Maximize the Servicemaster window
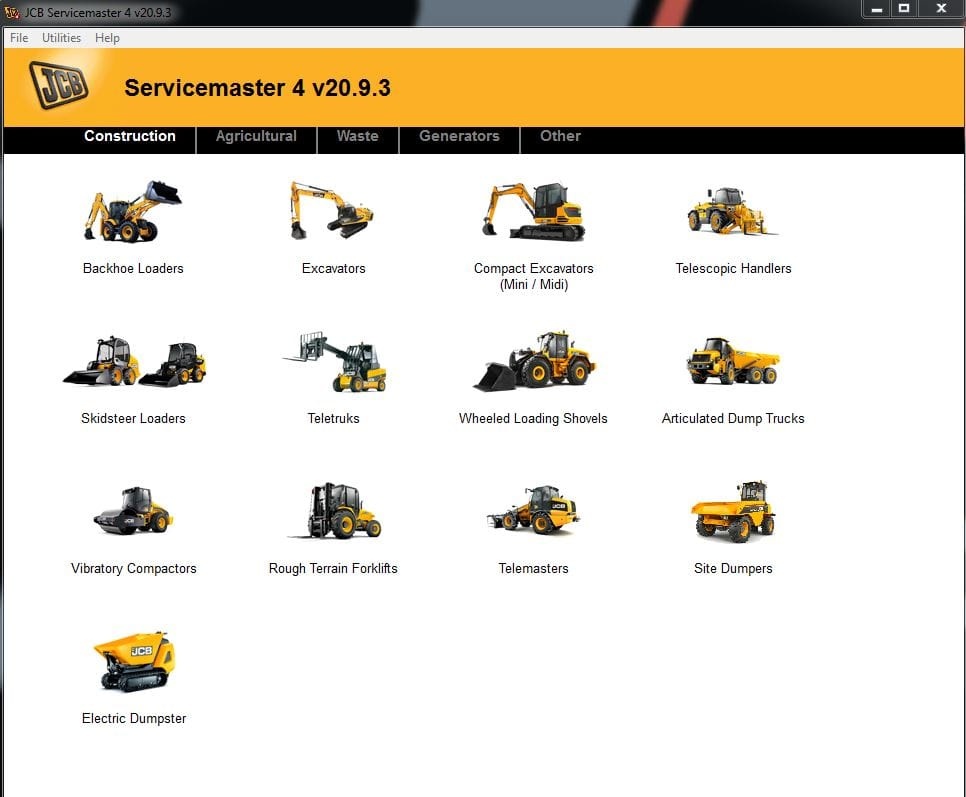The height and width of the screenshot is (797, 966). [904, 9]
